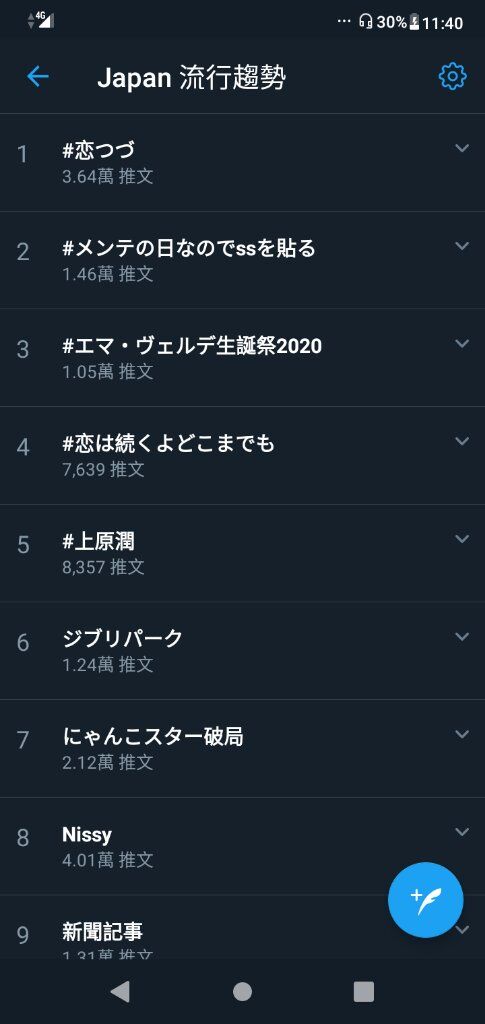Select the Nissy trending topic
The image size is (485, 1024).
click(x=242, y=846)
